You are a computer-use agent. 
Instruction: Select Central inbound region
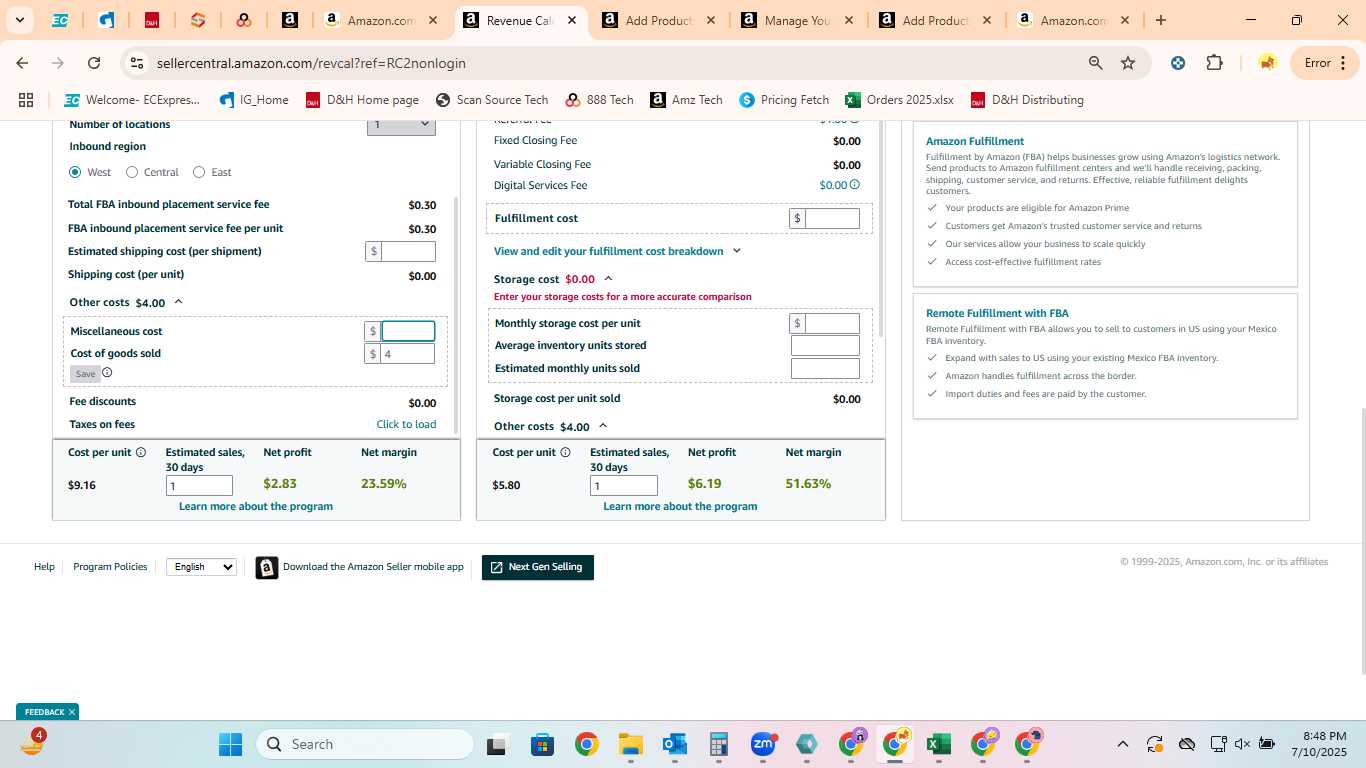(x=131, y=172)
